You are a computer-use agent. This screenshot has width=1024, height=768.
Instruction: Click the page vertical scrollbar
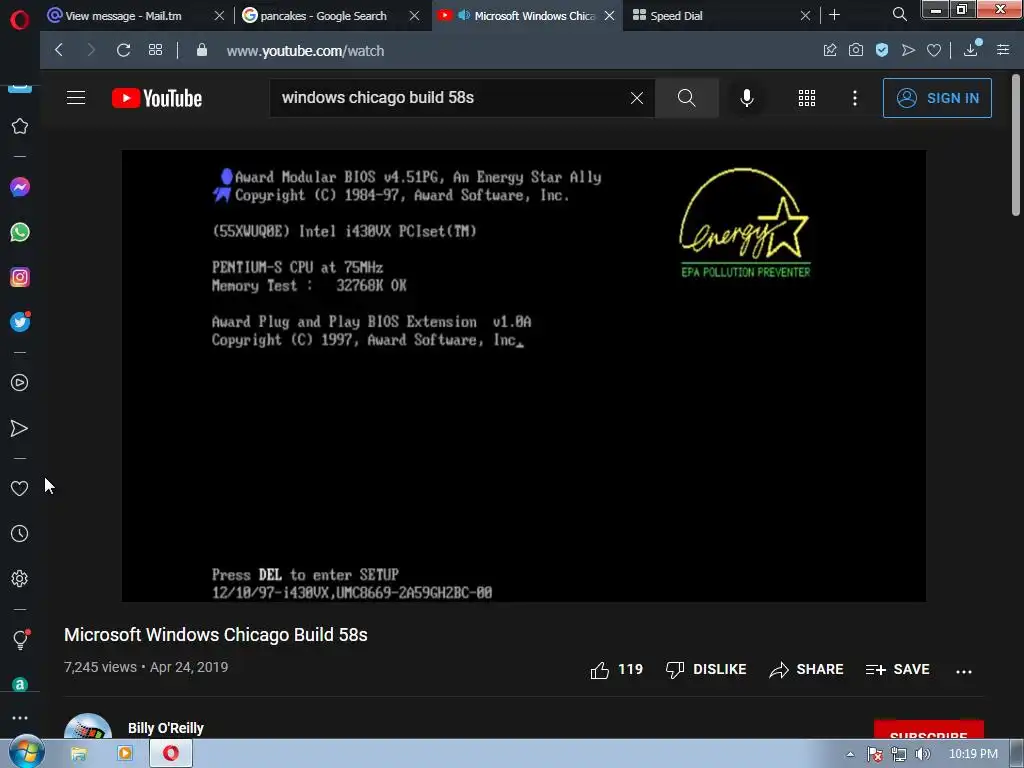click(x=1016, y=144)
